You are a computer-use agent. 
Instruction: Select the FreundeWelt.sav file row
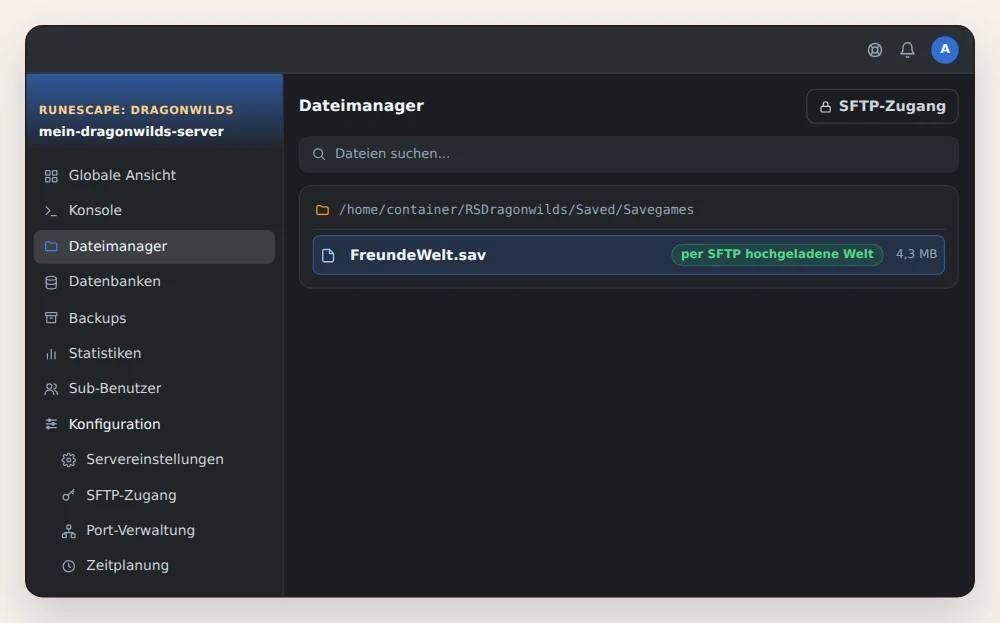(628, 255)
